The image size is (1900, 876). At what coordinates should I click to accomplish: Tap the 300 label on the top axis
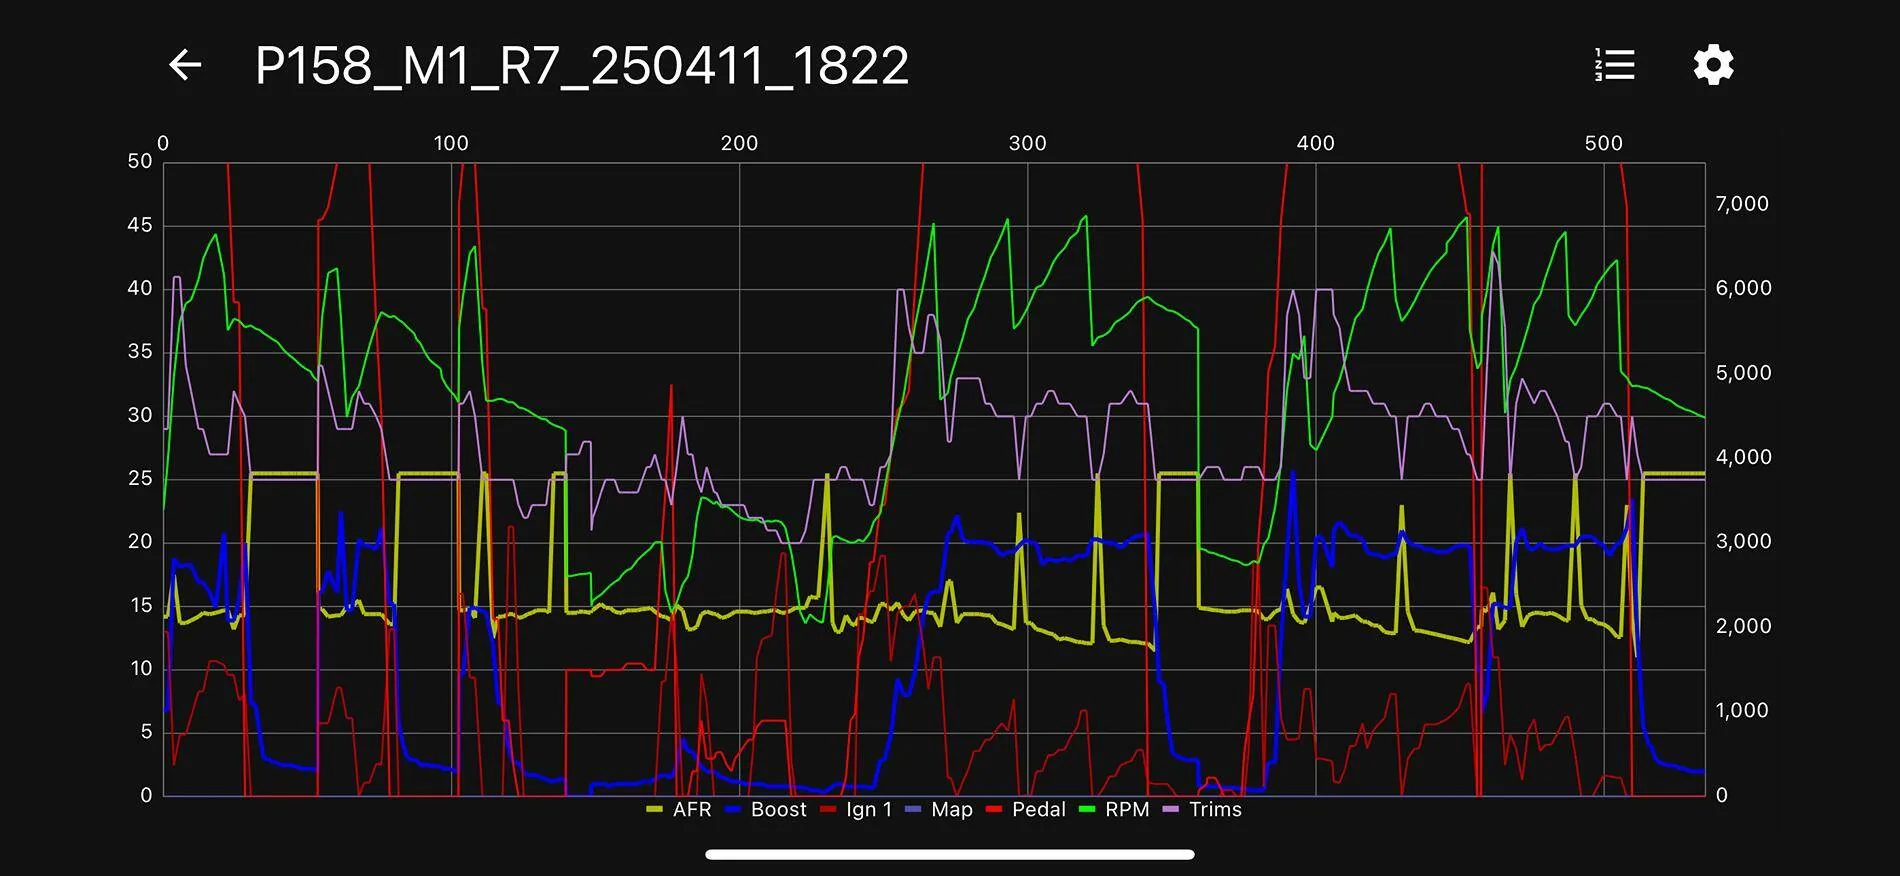coord(1027,143)
